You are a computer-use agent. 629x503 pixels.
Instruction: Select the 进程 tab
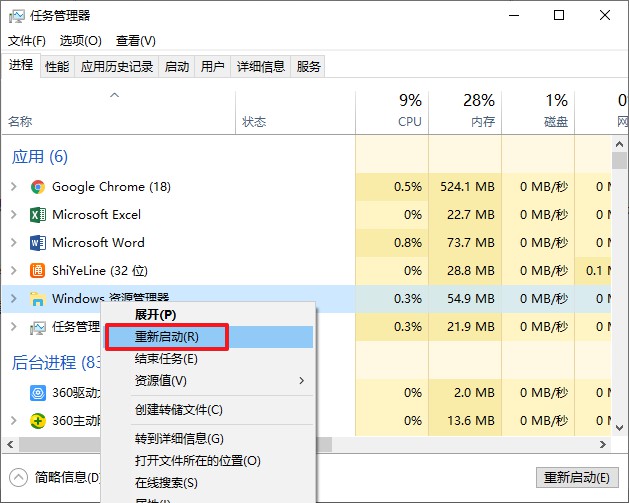(21, 65)
